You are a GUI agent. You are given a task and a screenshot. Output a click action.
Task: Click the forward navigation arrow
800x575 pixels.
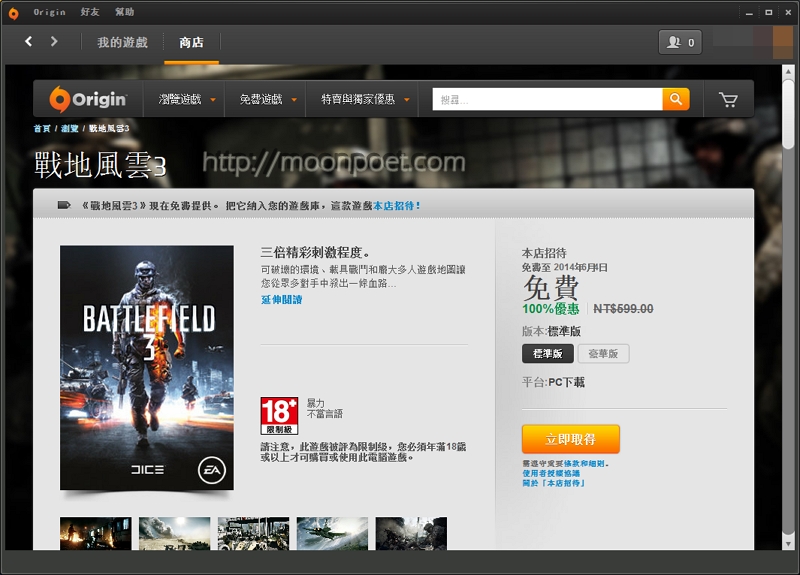coord(54,41)
